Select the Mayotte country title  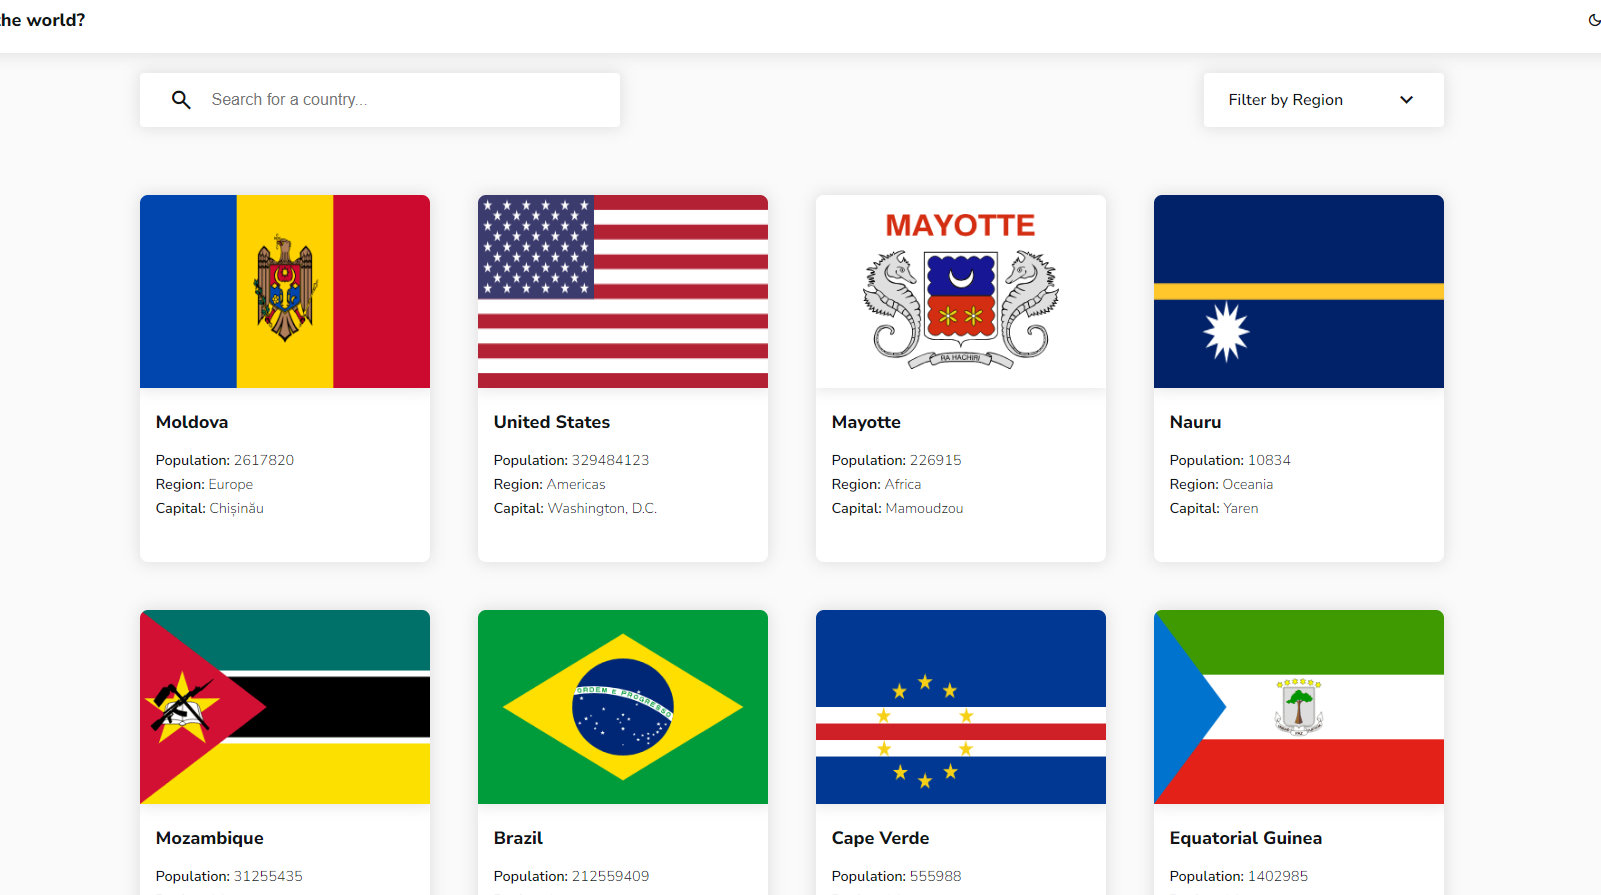866,422
